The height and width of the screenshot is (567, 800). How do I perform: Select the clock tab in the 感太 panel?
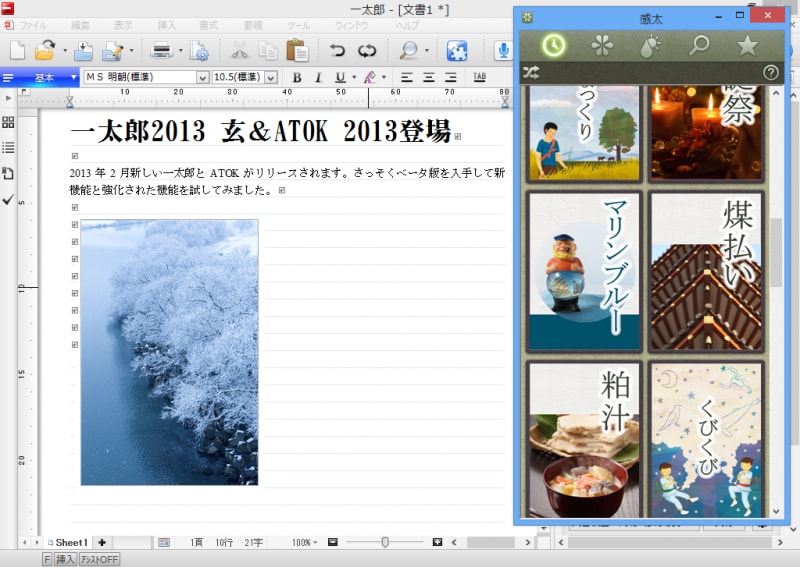point(553,45)
